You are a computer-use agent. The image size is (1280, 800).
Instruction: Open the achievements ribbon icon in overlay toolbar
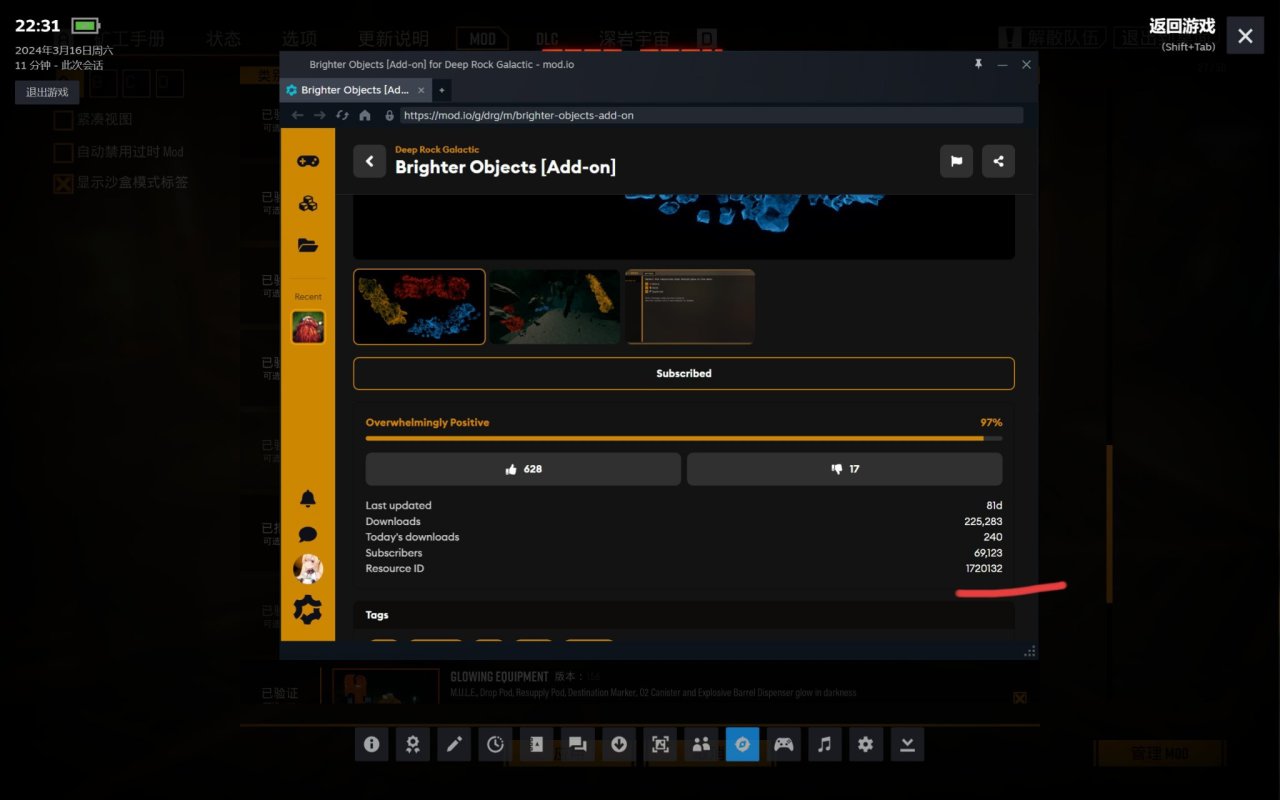click(413, 744)
